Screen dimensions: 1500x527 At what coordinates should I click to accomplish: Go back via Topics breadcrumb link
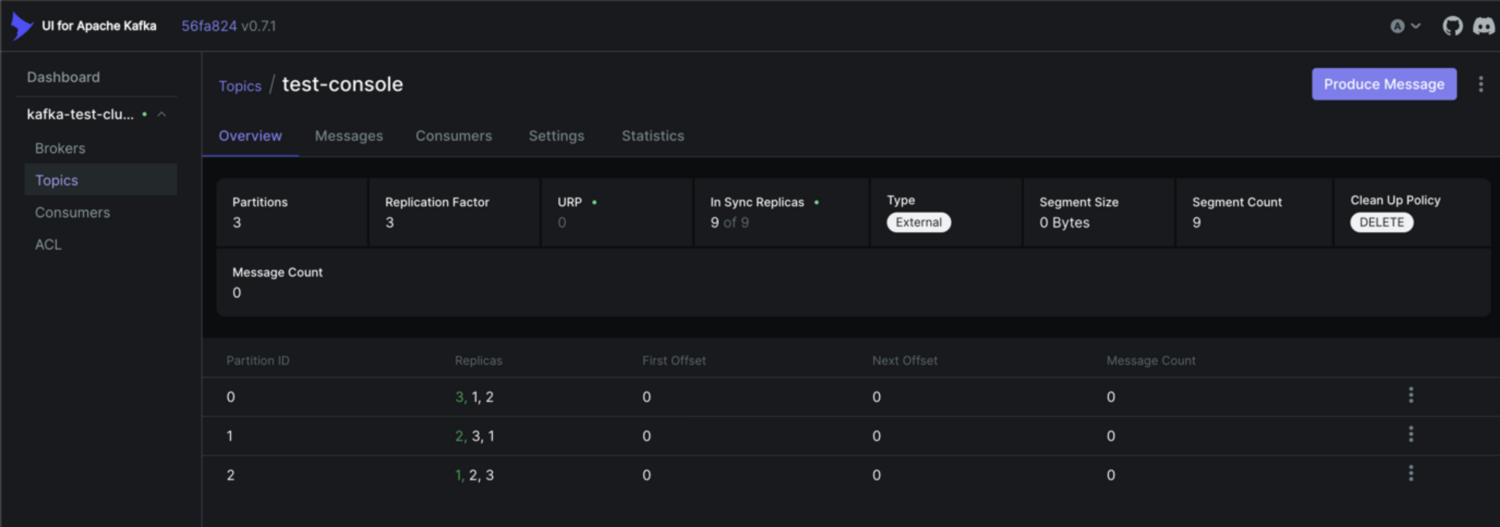(x=240, y=86)
